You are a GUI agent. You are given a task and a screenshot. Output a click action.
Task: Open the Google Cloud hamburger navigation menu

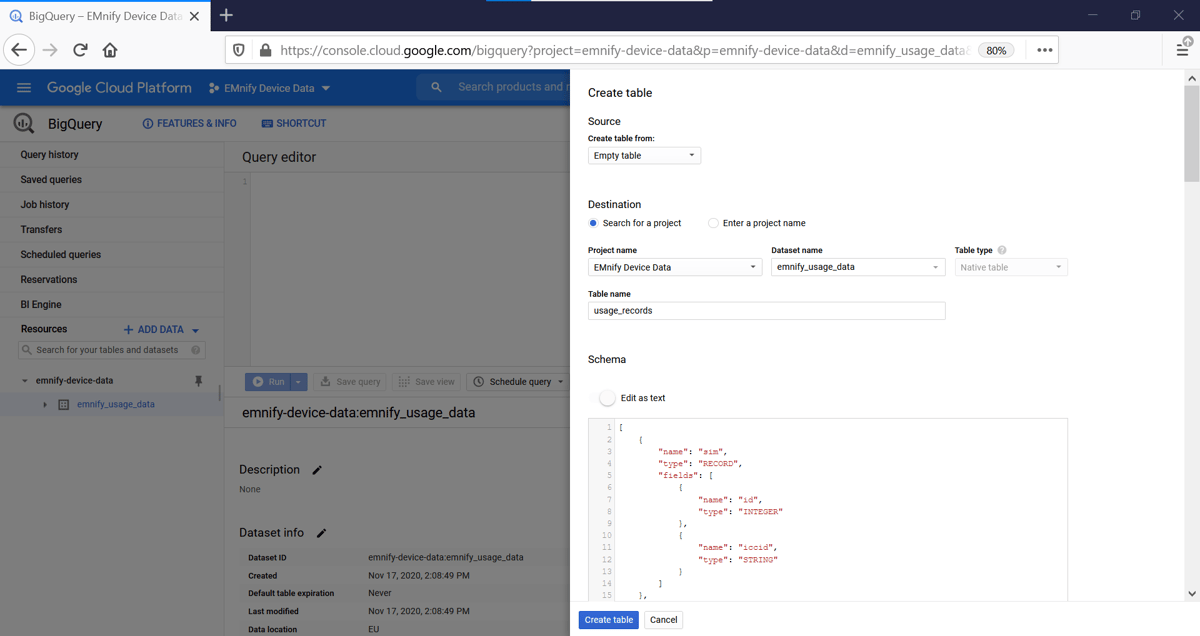click(x=24, y=88)
